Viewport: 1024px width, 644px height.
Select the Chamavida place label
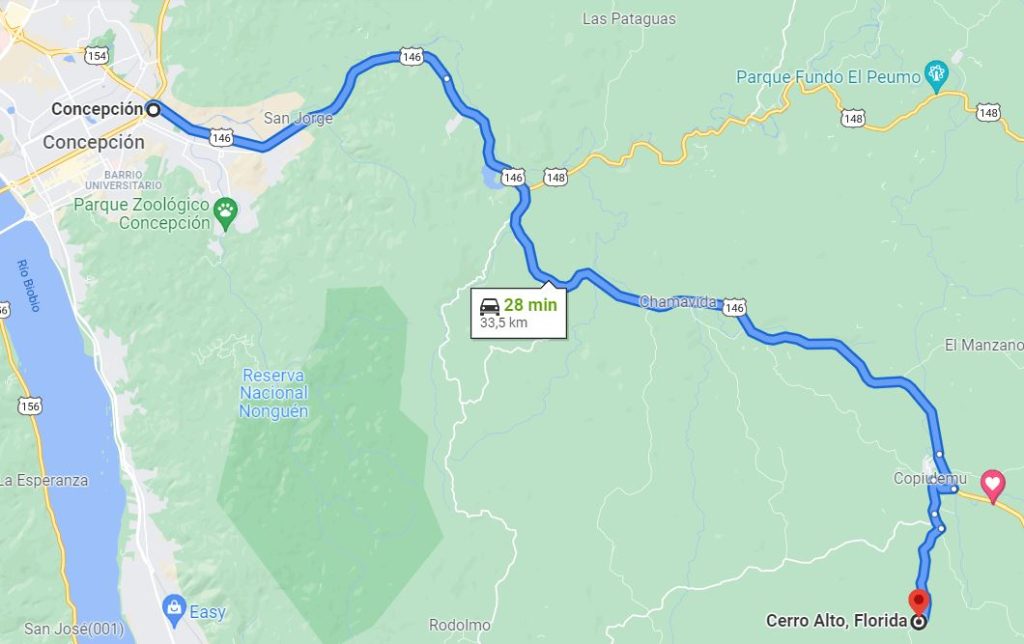point(678,302)
